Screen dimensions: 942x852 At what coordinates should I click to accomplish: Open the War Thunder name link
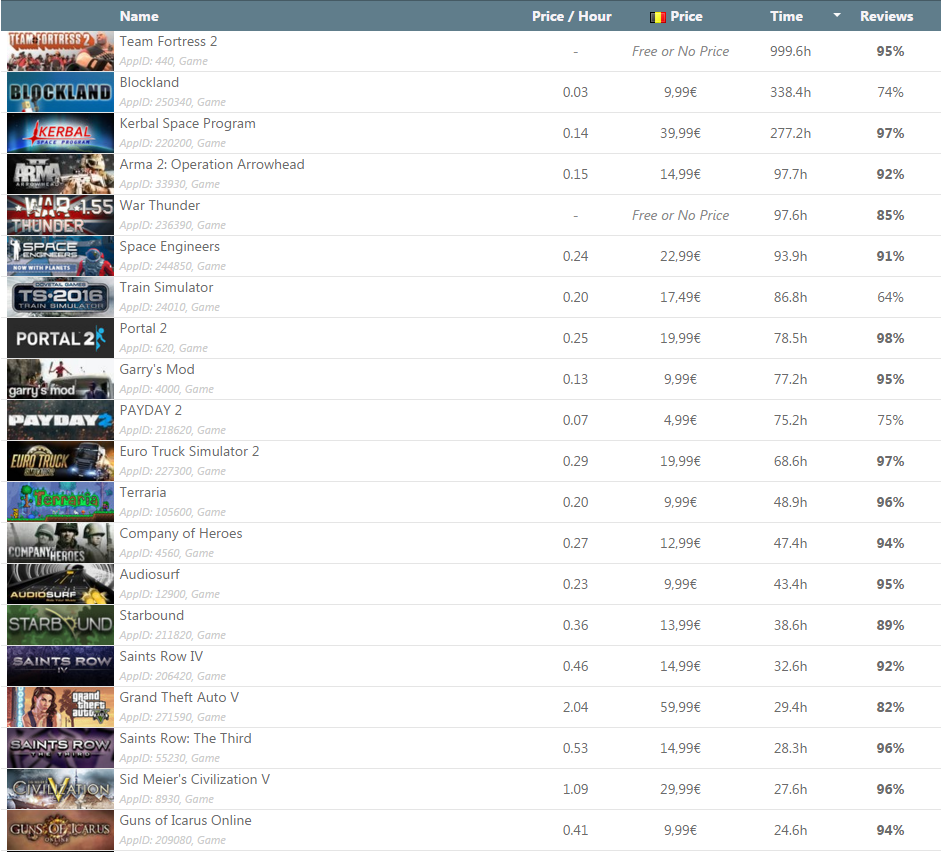160,205
